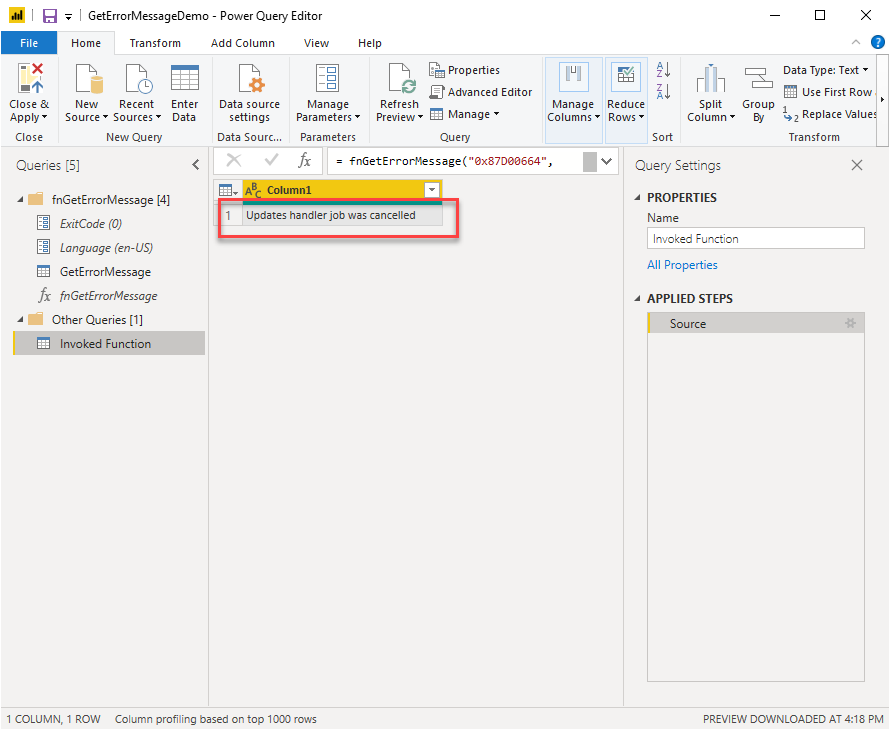890x730 pixels.
Task: Open the New Source icon
Action: 87,78
